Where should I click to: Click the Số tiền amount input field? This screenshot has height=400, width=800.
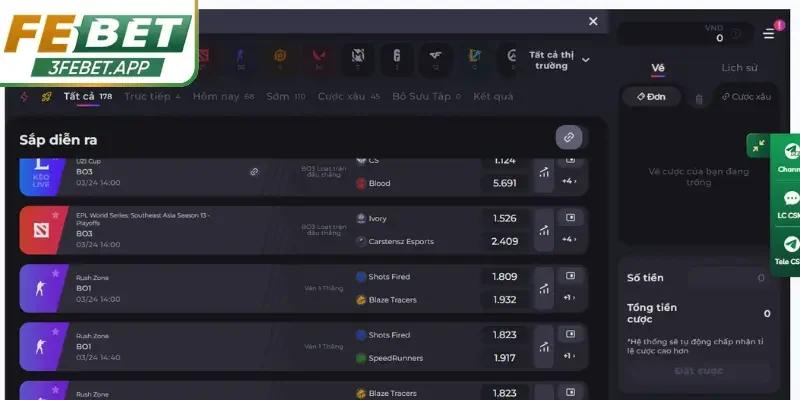(x=729, y=278)
